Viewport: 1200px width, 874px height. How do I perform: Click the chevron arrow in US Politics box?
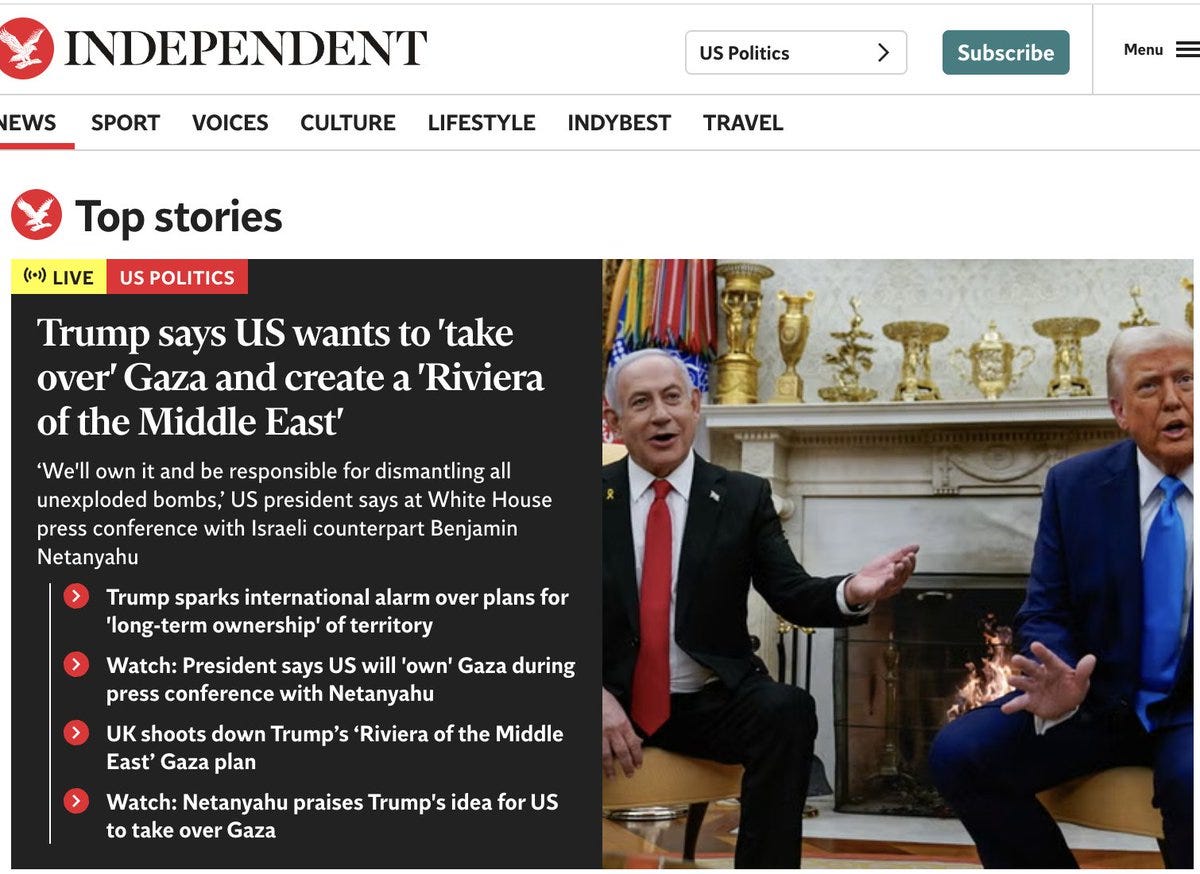click(x=883, y=53)
